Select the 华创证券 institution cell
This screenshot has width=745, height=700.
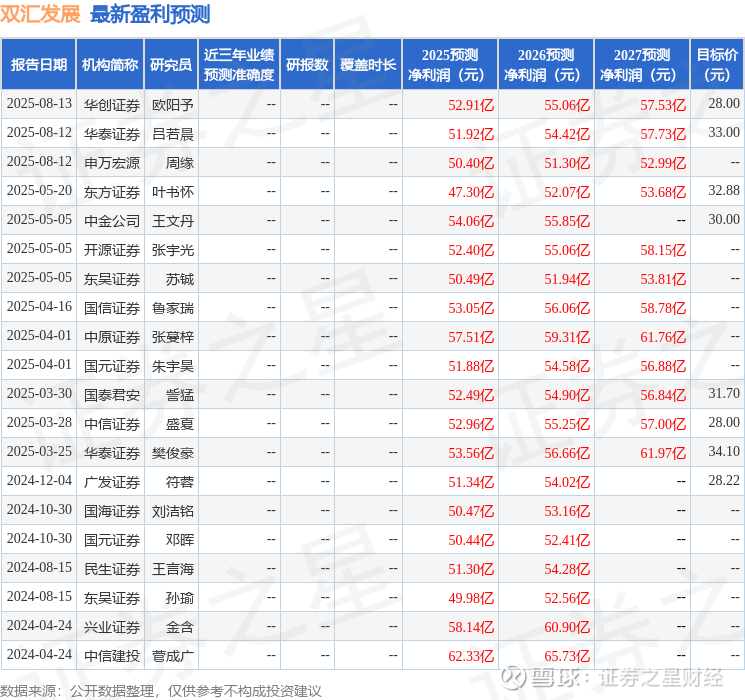click(x=112, y=105)
